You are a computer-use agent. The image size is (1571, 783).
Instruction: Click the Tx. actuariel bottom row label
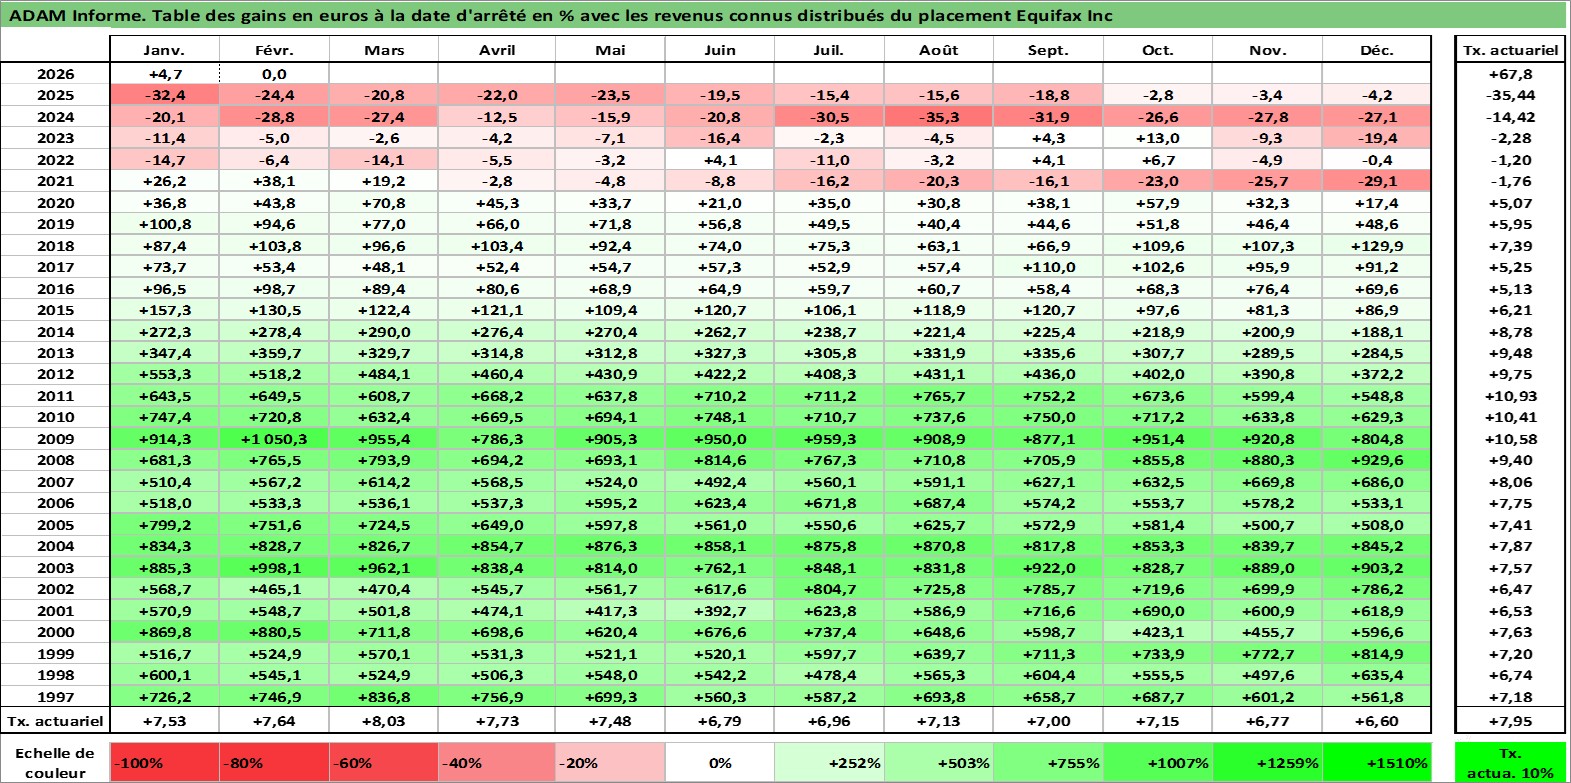[55, 721]
